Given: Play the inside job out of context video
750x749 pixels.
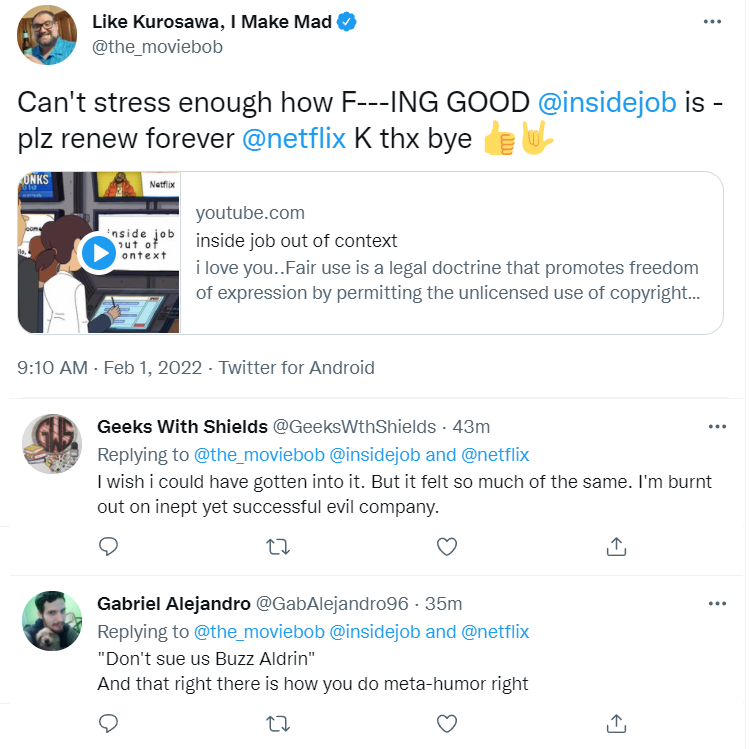Looking at the screenshot, I should [x=99, y=253].
